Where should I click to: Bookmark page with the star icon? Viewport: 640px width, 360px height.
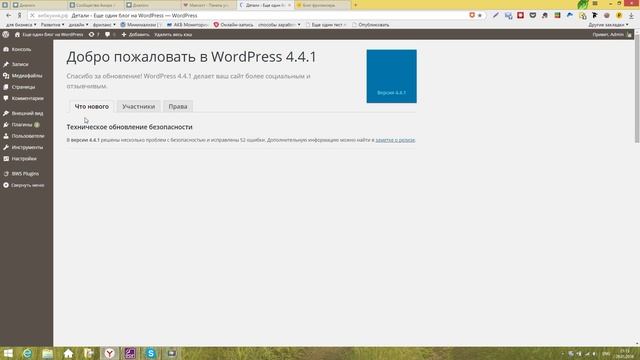(480, 16)
